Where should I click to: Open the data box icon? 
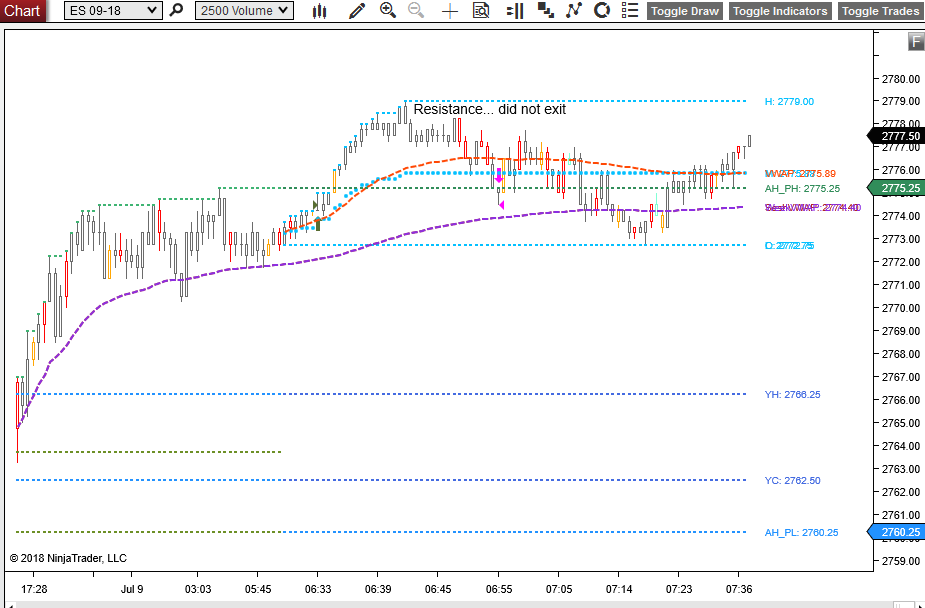pos(481,10)
